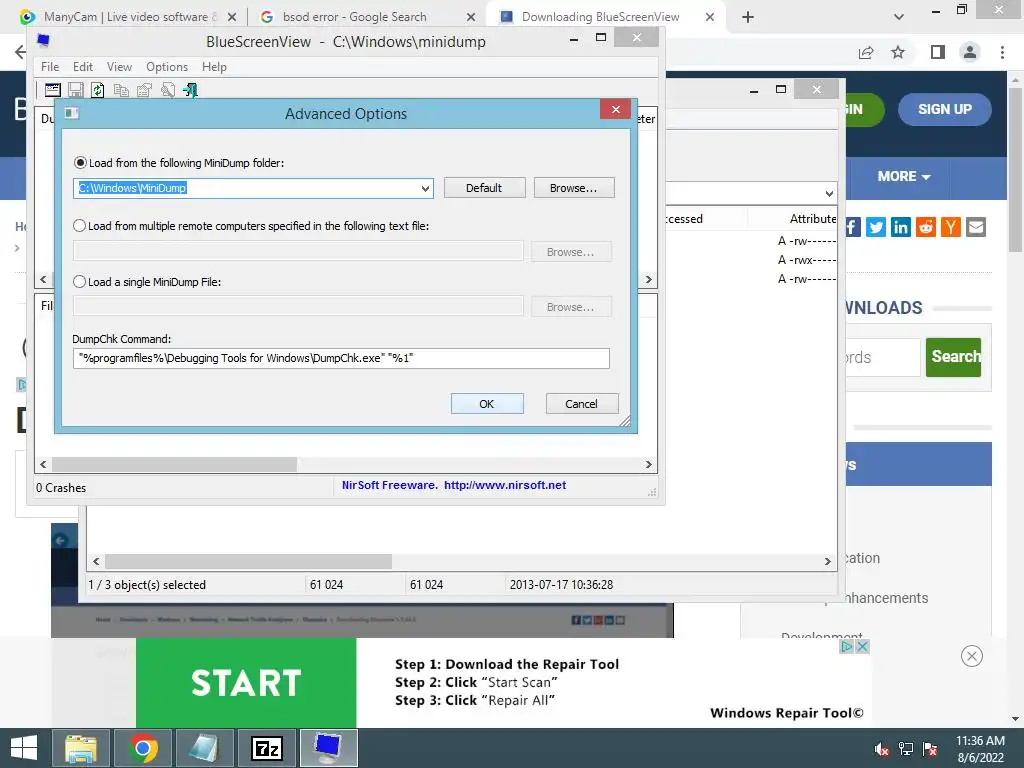Viewport: 1024px width, 768px height.
Task: Click the Advanced Options dialog title icon
Action: (72, 114)
